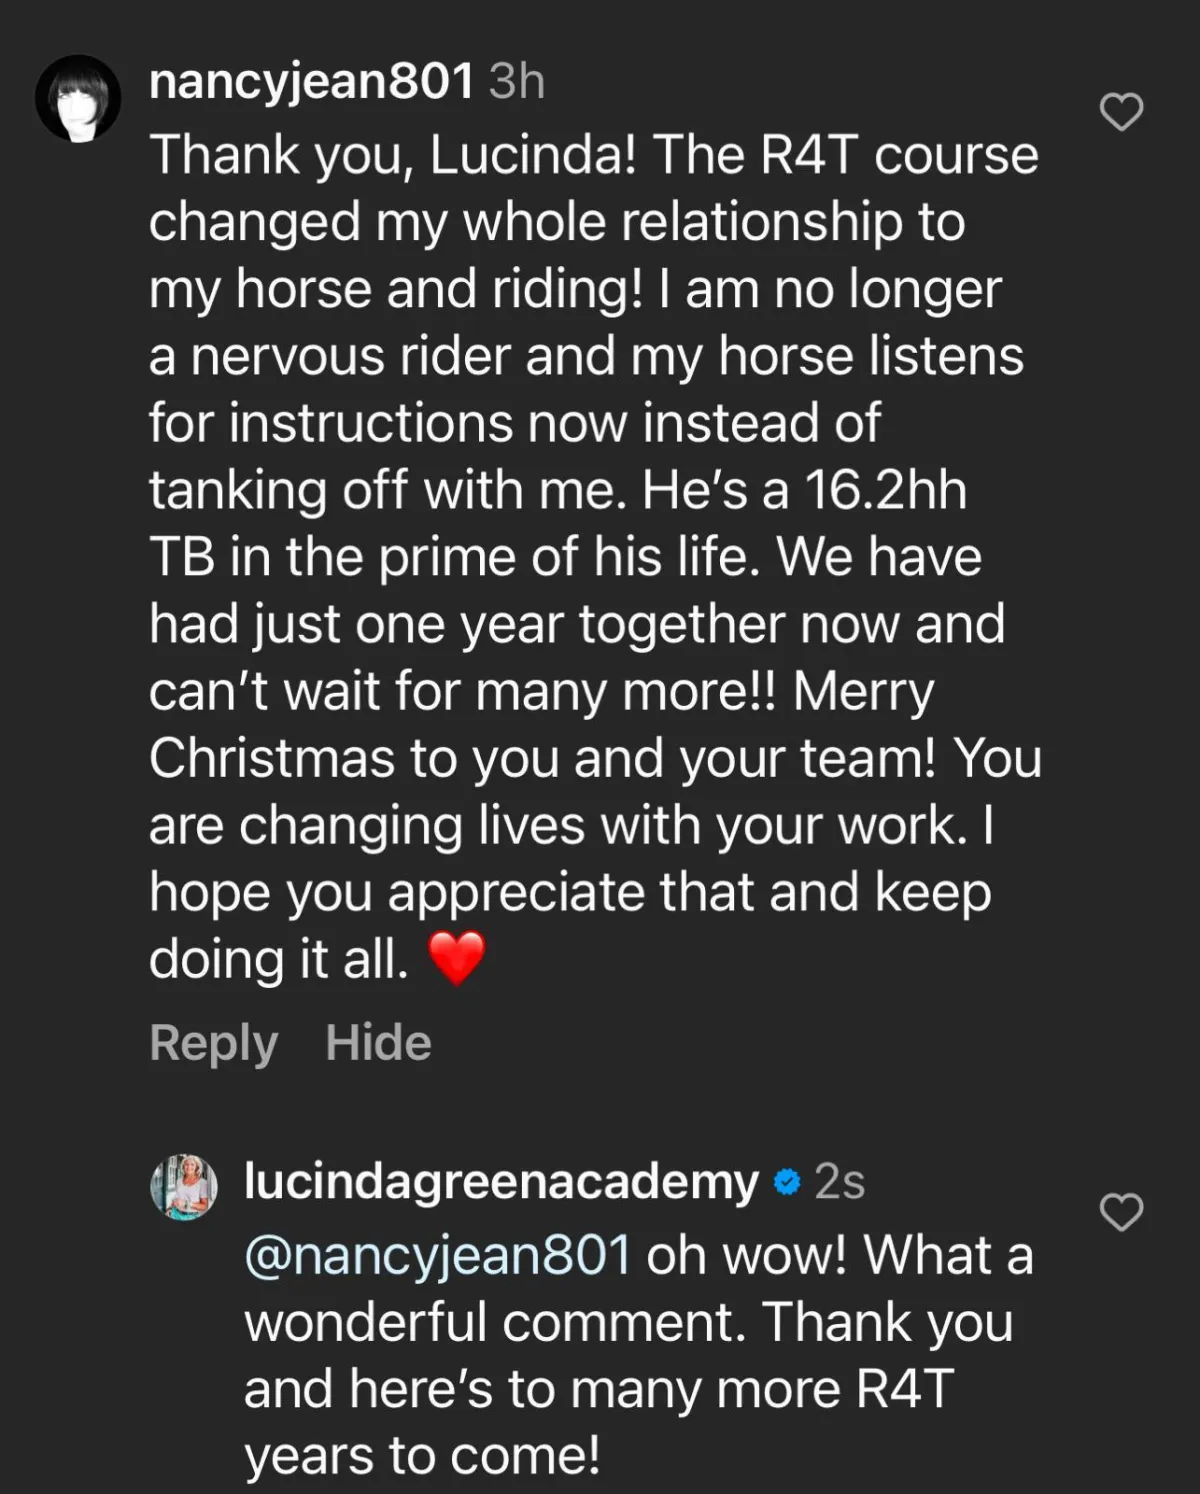Click the "years to come!" reply line
Screen dimensions: 1200x1494
click(422, 1456)
